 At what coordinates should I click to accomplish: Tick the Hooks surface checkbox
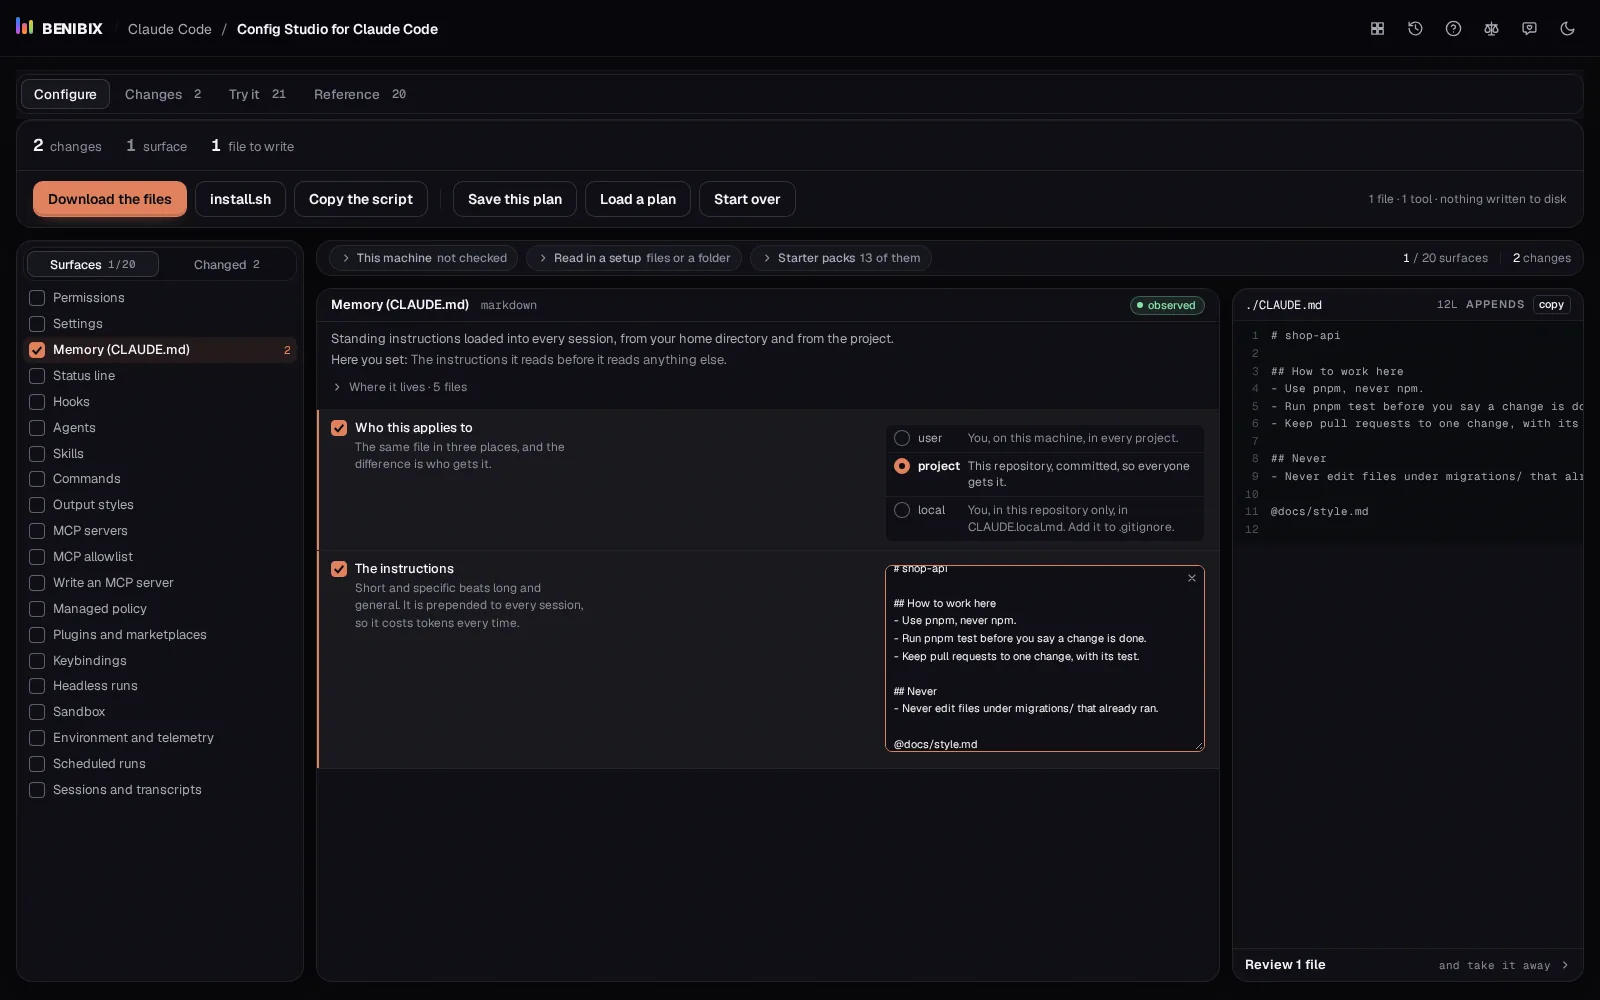tap(37, 402)
